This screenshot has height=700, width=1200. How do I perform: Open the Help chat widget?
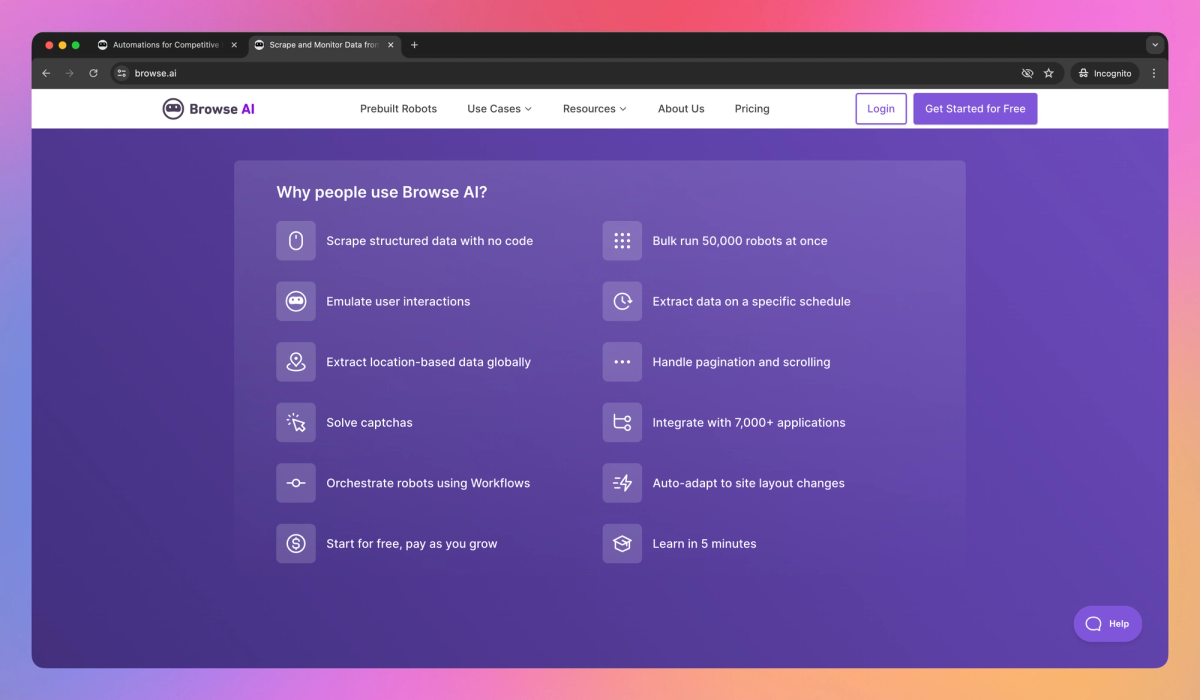1108,623
